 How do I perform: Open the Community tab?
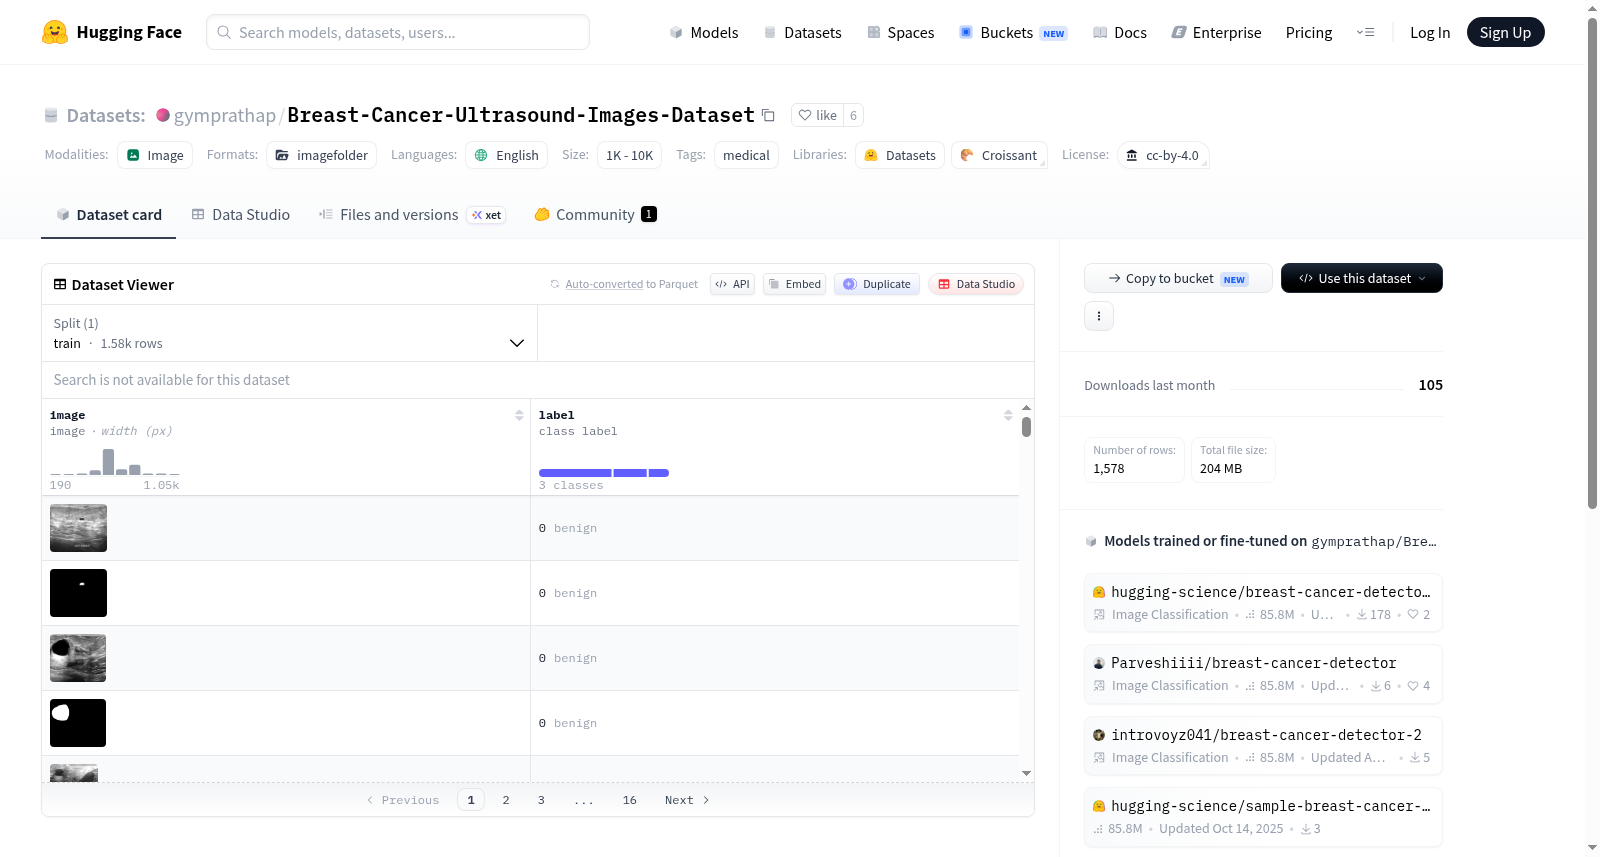click(x=595, y=214)
